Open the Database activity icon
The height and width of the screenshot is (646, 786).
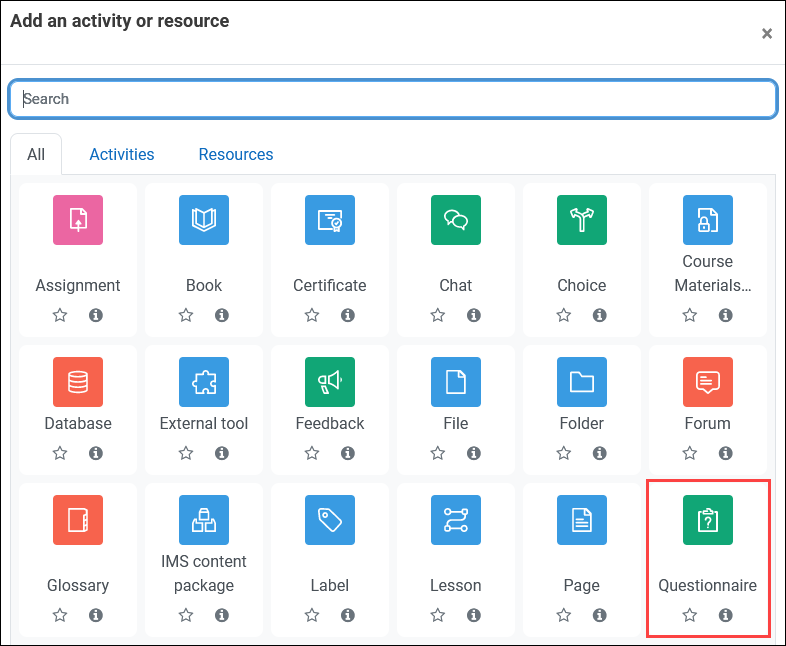coord(78,382)
